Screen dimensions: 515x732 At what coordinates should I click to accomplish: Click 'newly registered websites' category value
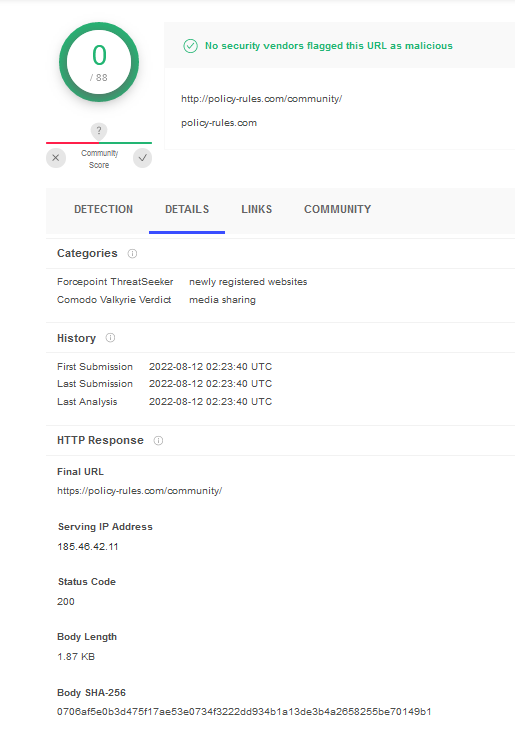248,282
